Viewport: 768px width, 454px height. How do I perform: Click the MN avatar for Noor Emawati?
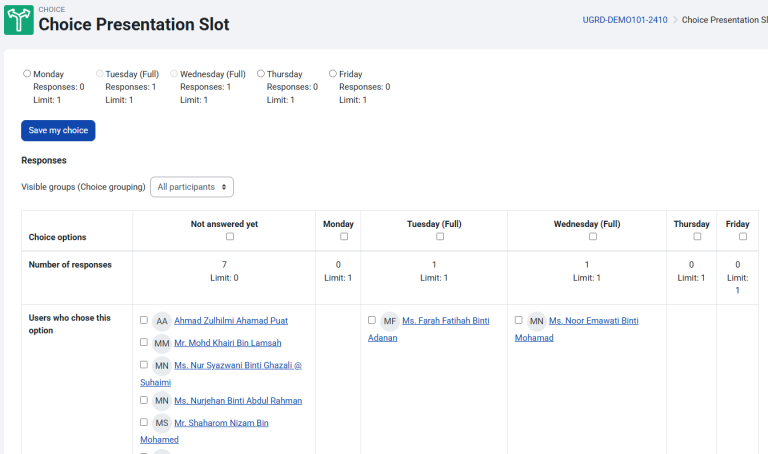tap(537, 321)
